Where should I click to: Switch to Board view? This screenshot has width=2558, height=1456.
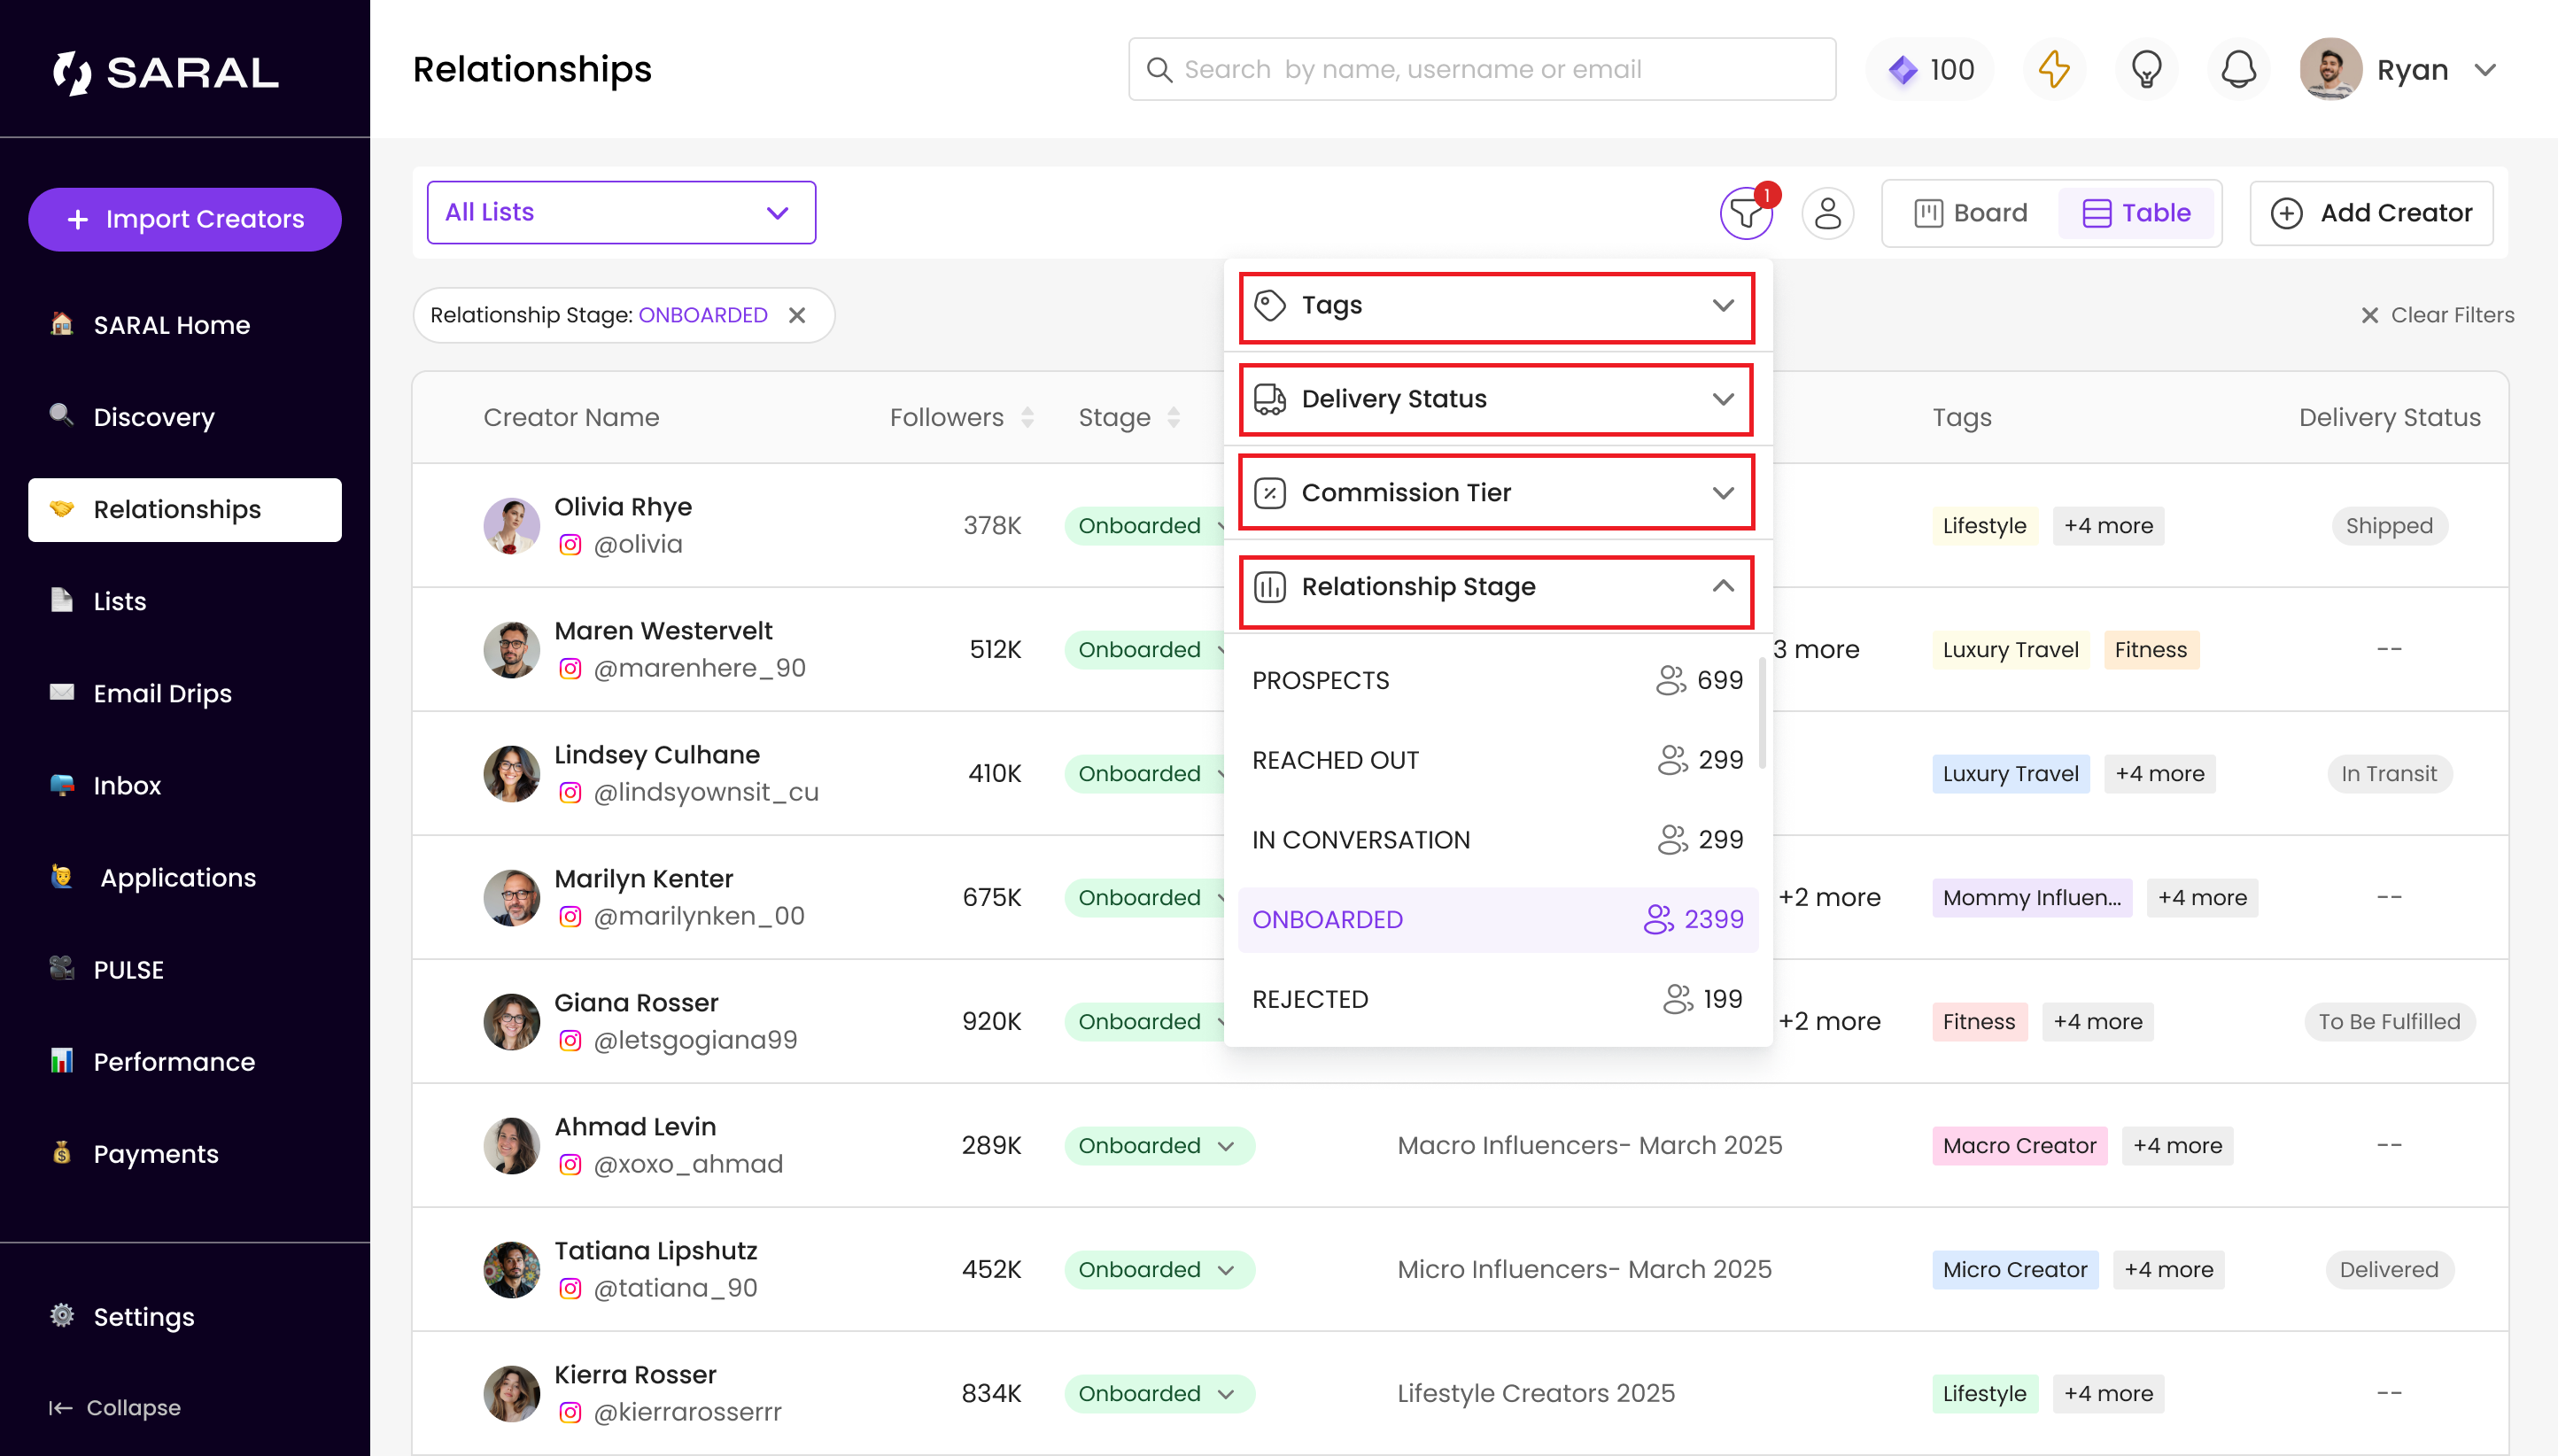click(x=1971, y=213)
